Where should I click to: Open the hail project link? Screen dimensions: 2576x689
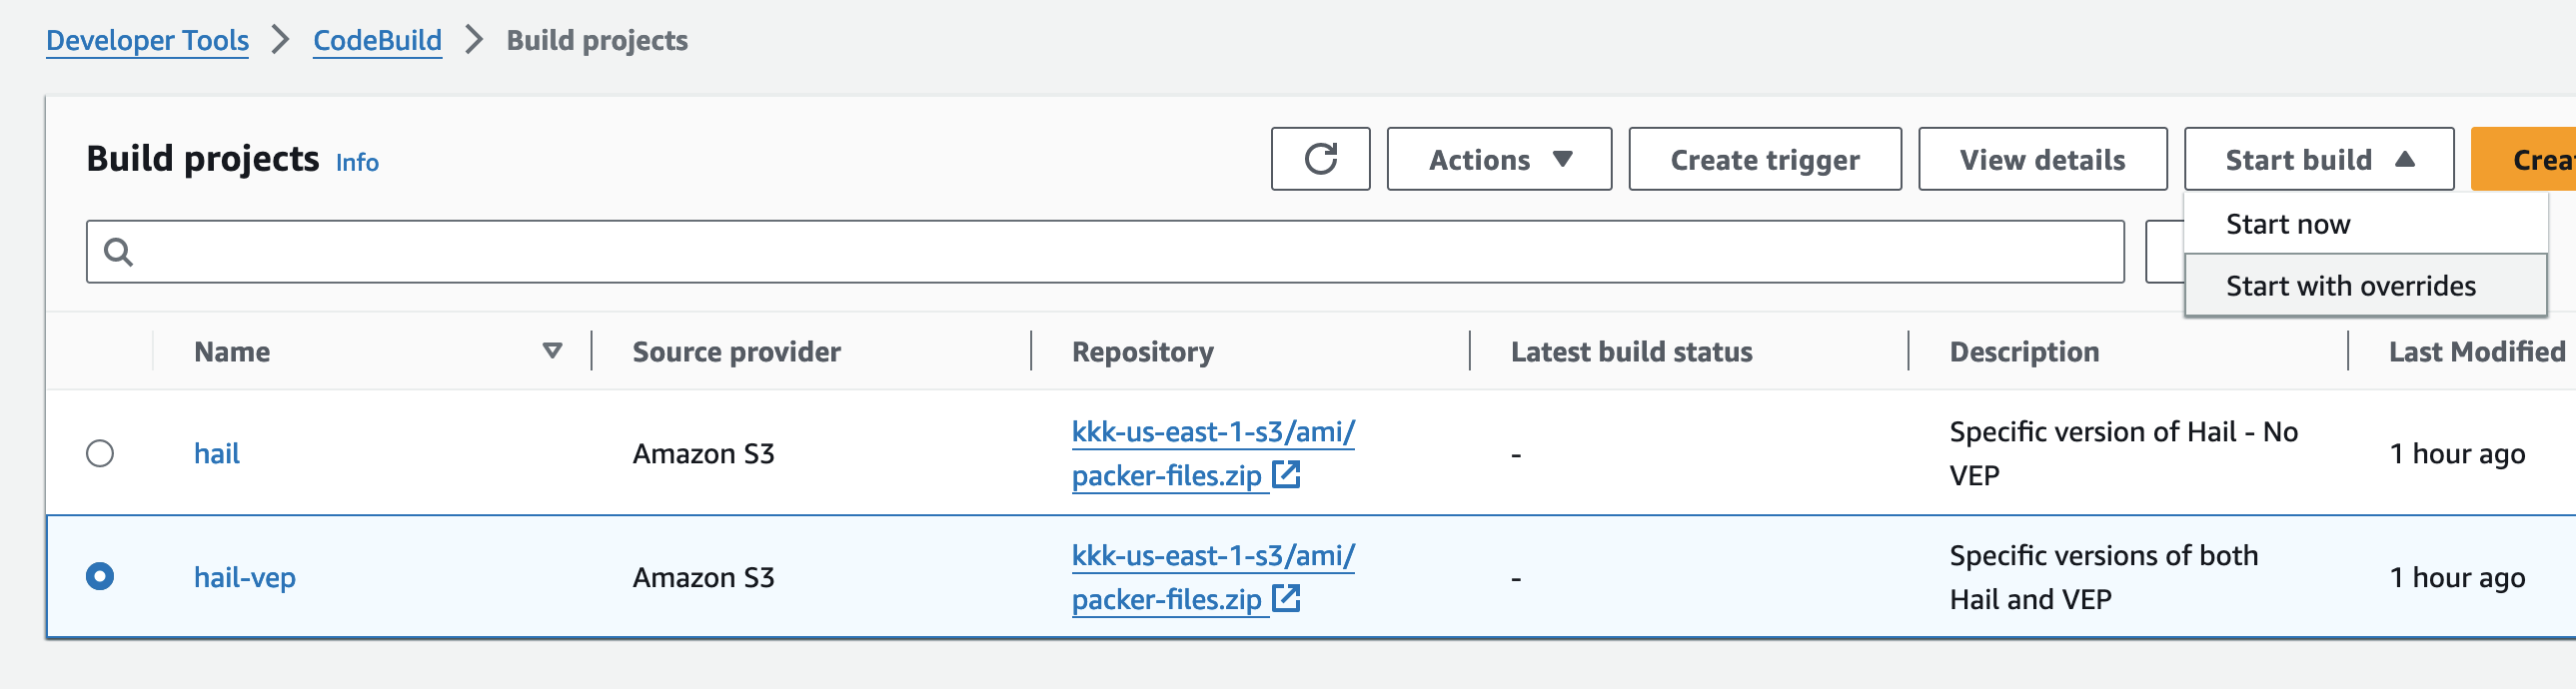(217, 454)
